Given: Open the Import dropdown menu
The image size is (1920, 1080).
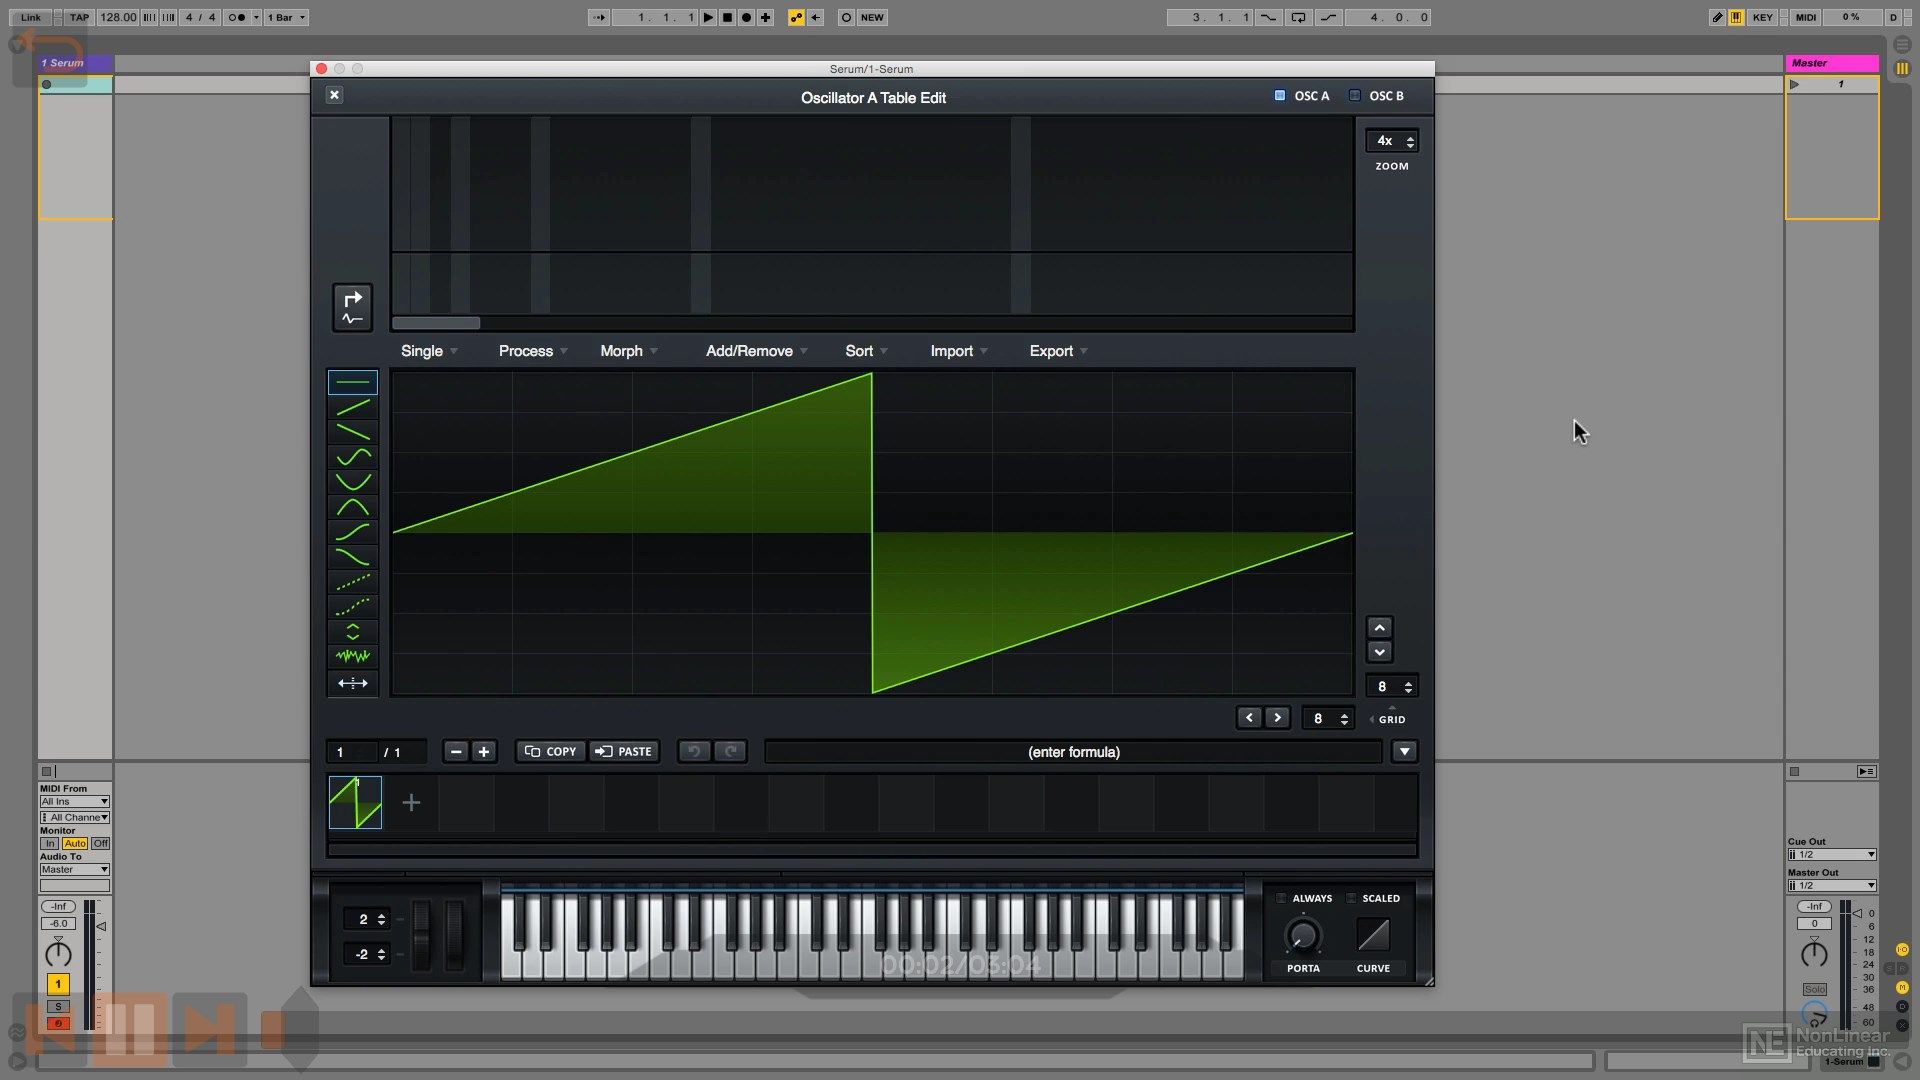Looking at the screenshot, I should (959, 351).
